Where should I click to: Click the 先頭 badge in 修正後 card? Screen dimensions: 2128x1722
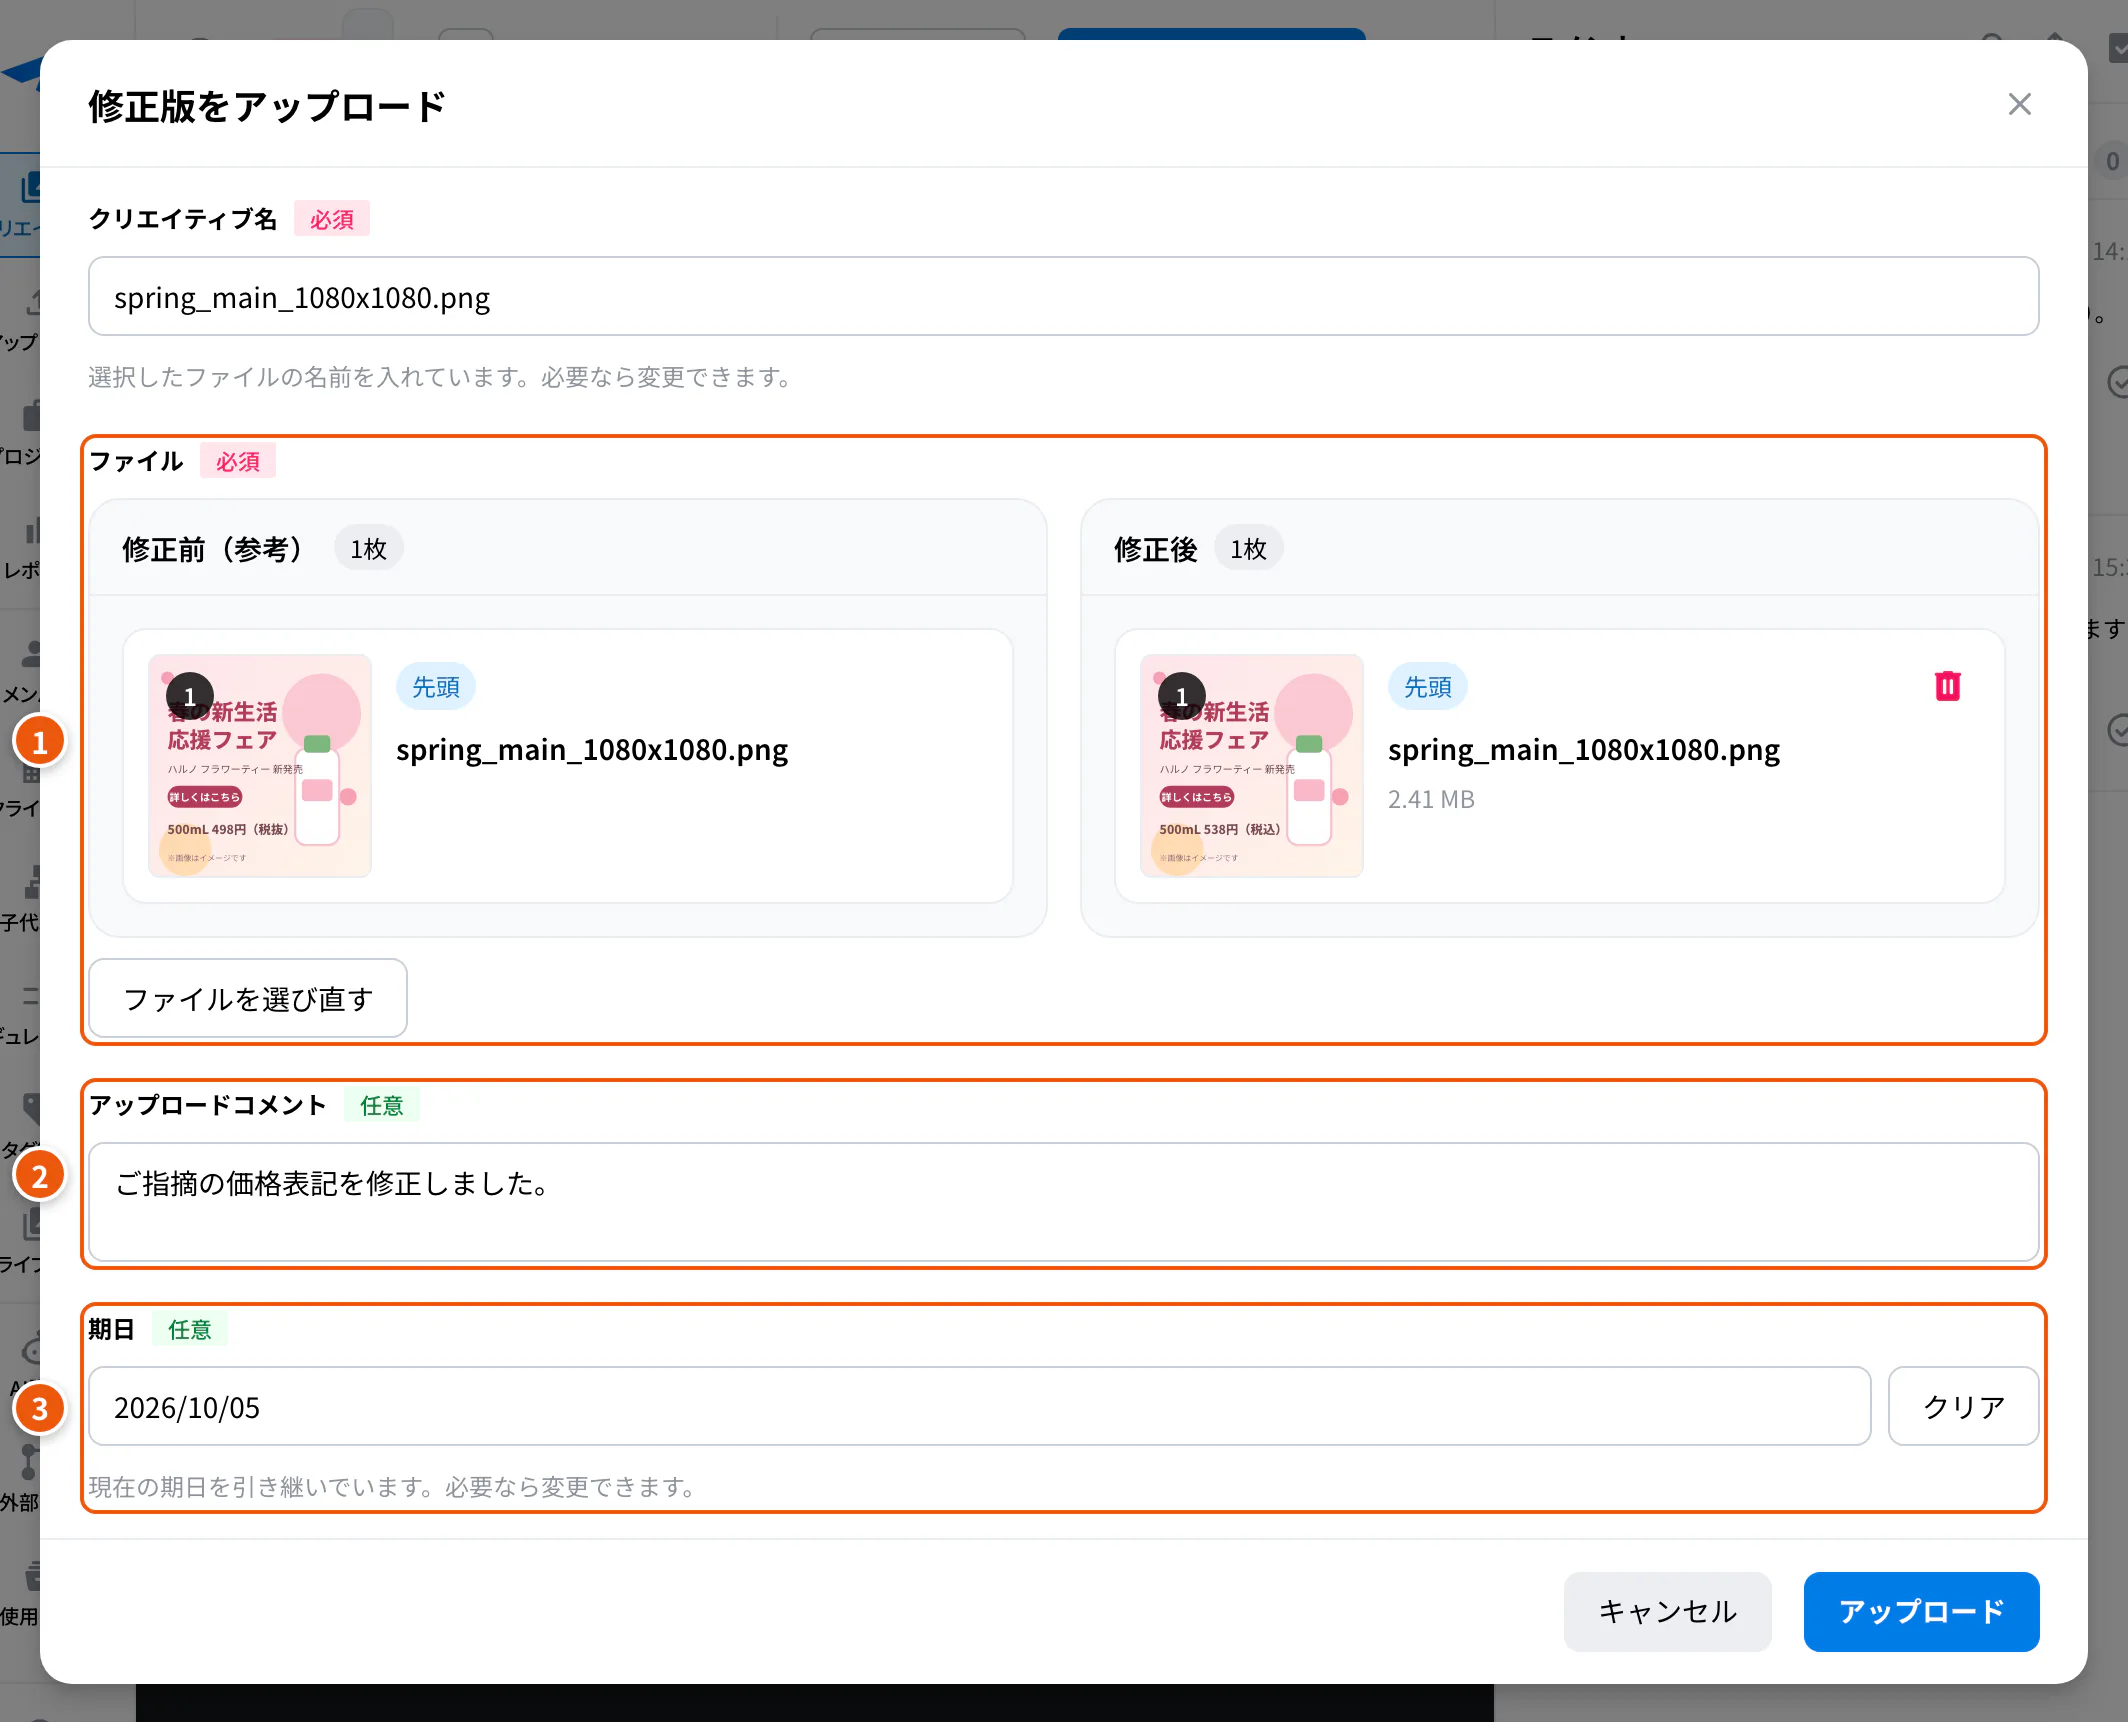pos(1427,687)
